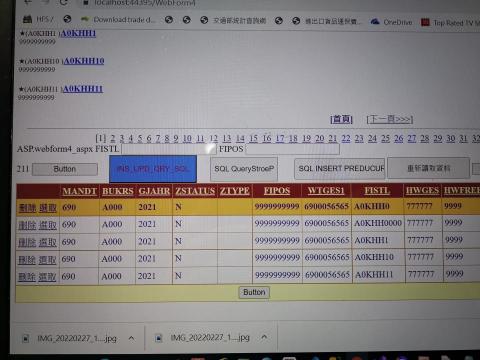The height and width of the screenshot is (360, 480).
Task: Sort the table by FISTL column header
Action: (x=377, y=190)
